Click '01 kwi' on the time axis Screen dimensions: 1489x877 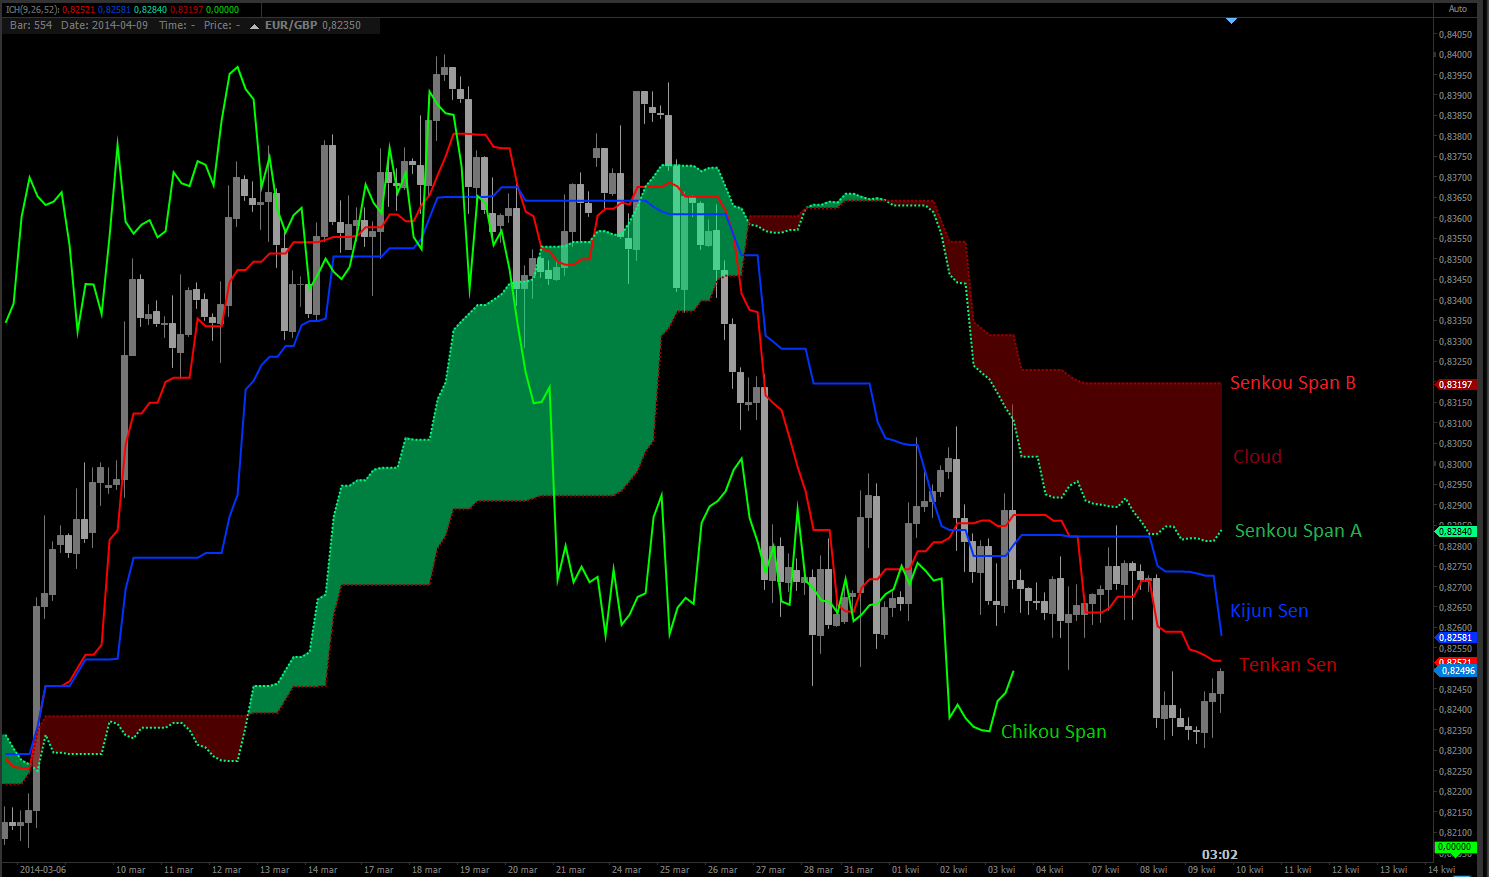click(x=905, y=870)
